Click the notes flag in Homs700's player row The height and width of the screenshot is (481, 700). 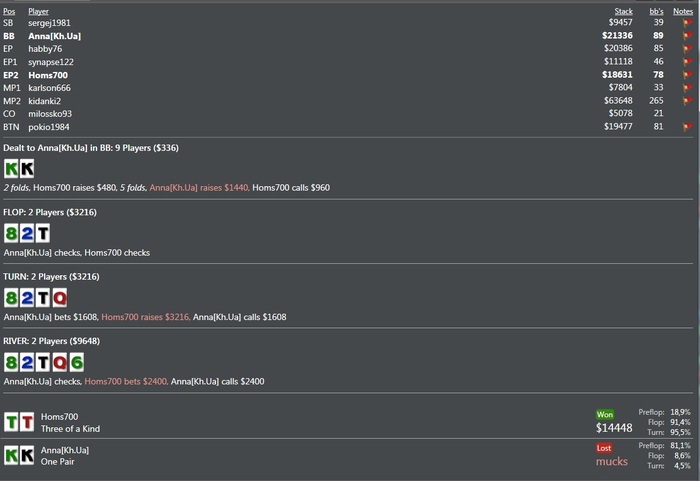click(x=687, y=74)
